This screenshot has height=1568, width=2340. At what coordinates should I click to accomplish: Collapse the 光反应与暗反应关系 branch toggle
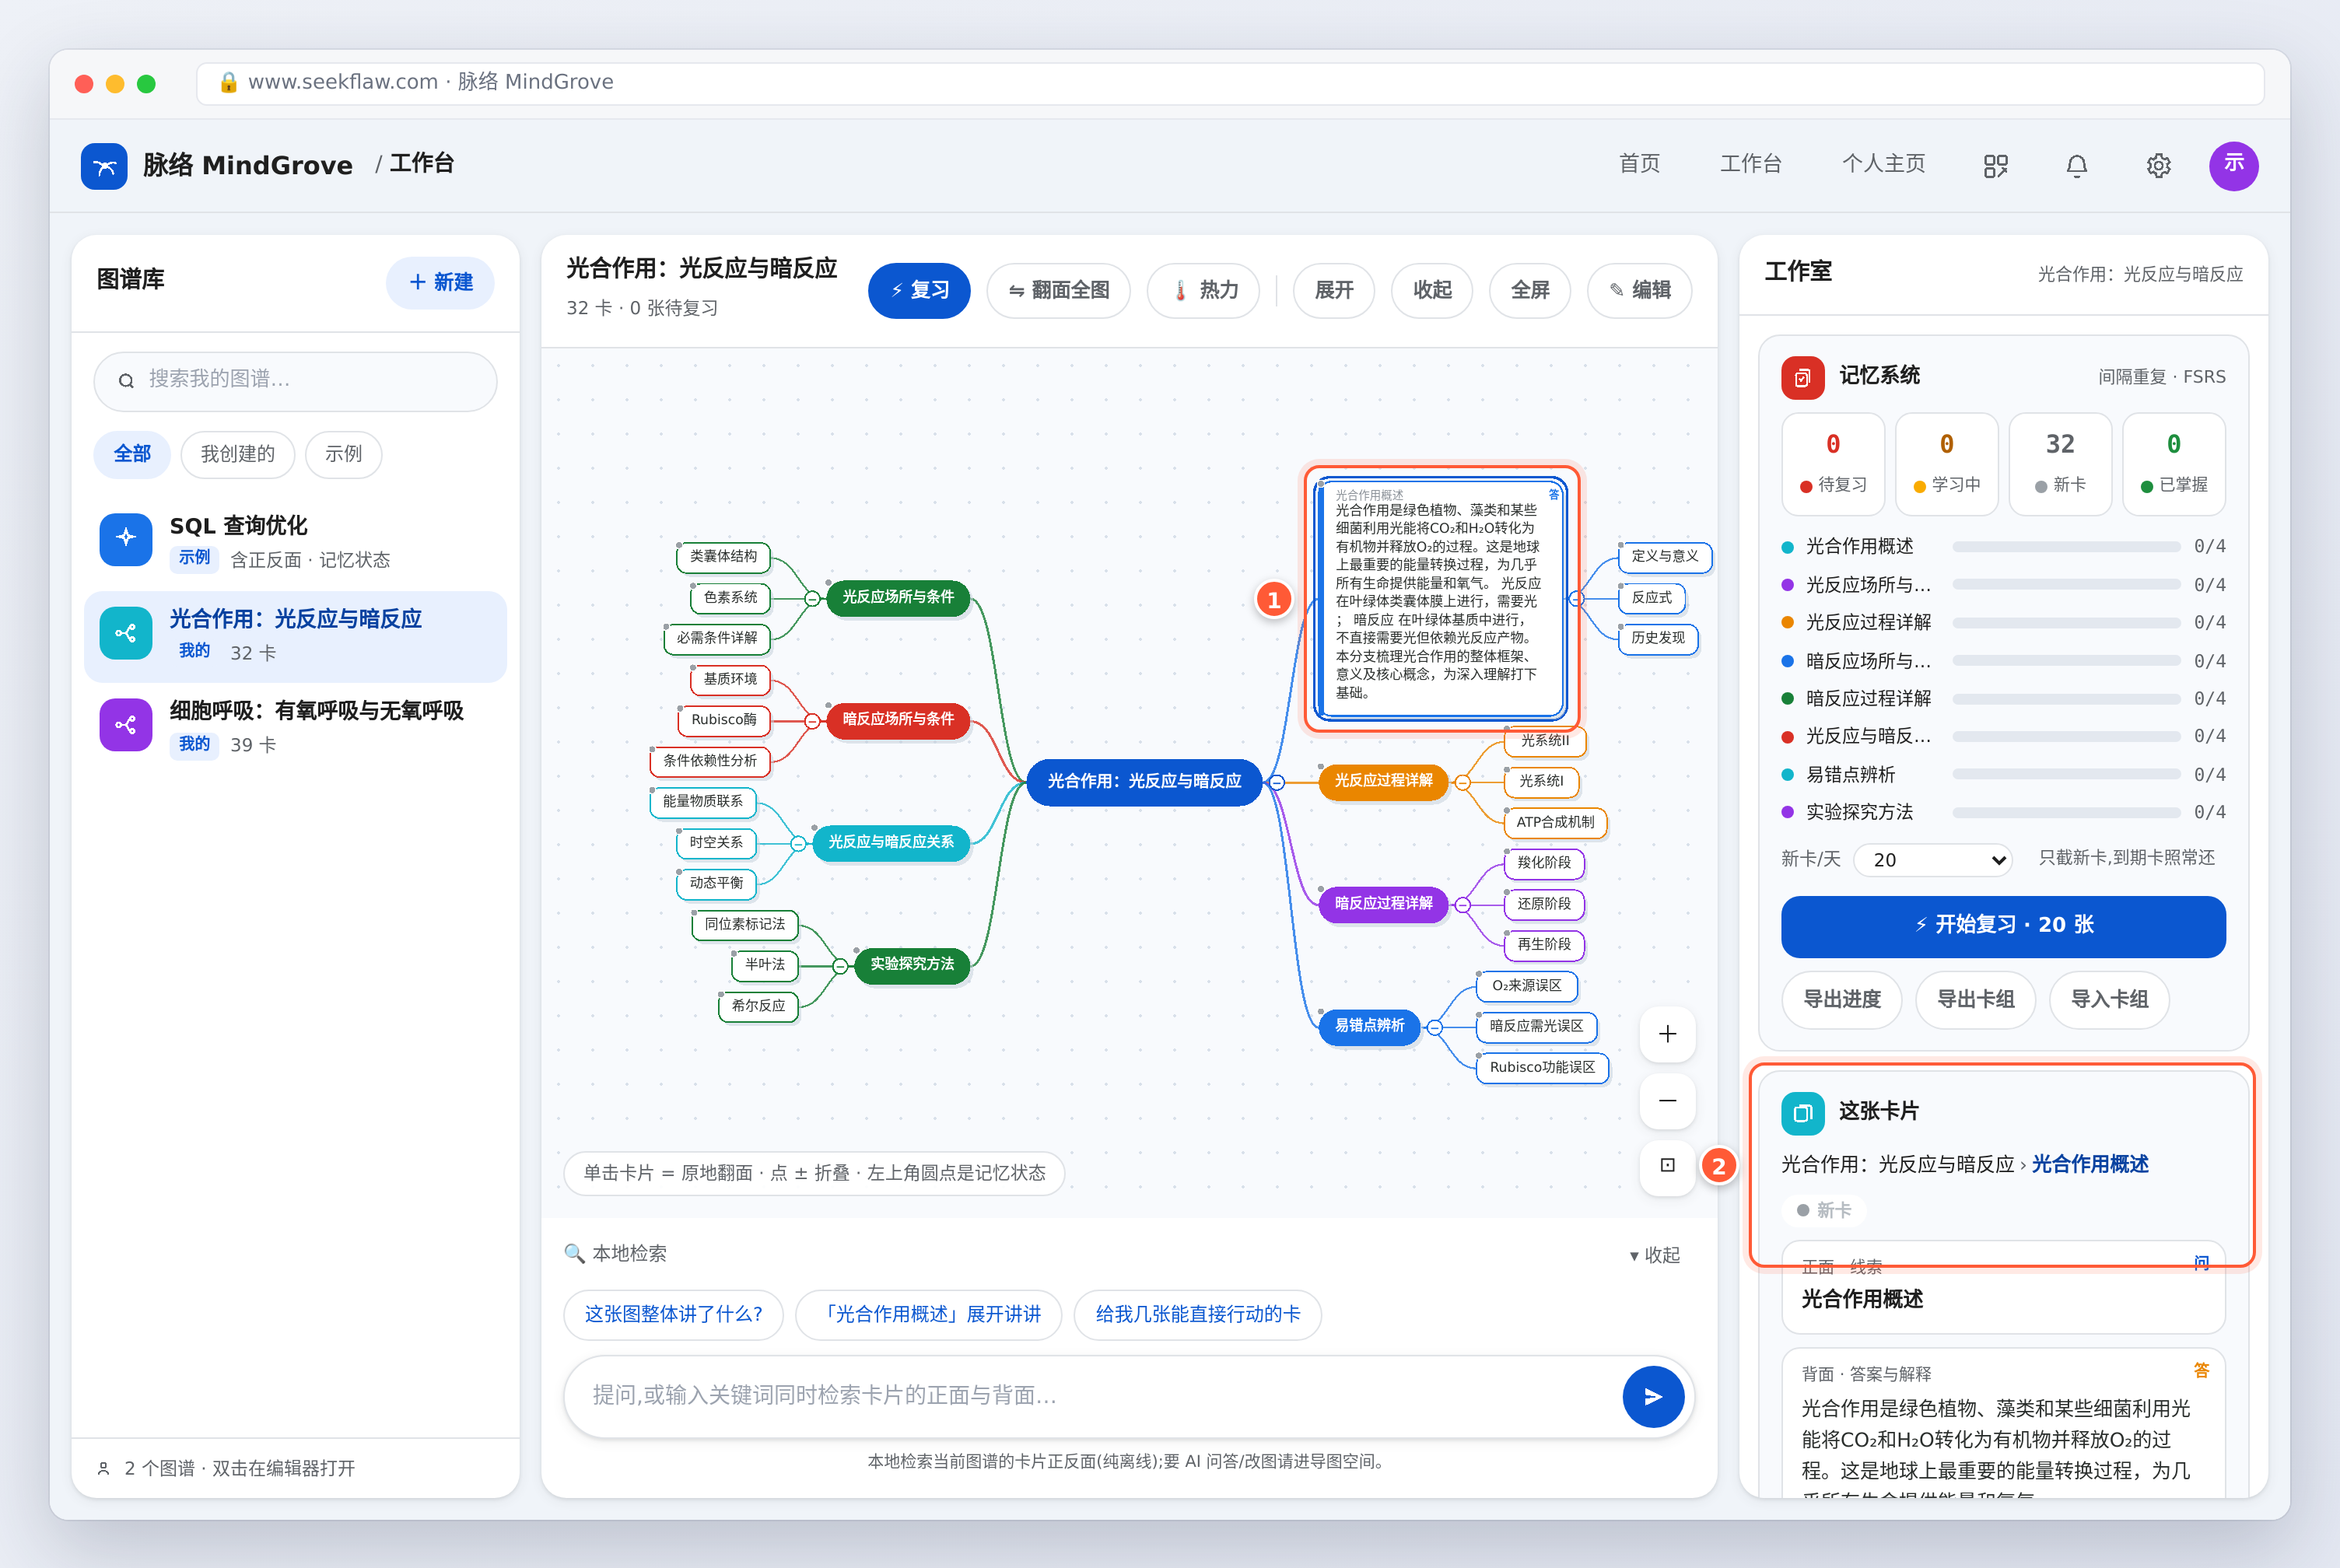(x=798, y=844)
